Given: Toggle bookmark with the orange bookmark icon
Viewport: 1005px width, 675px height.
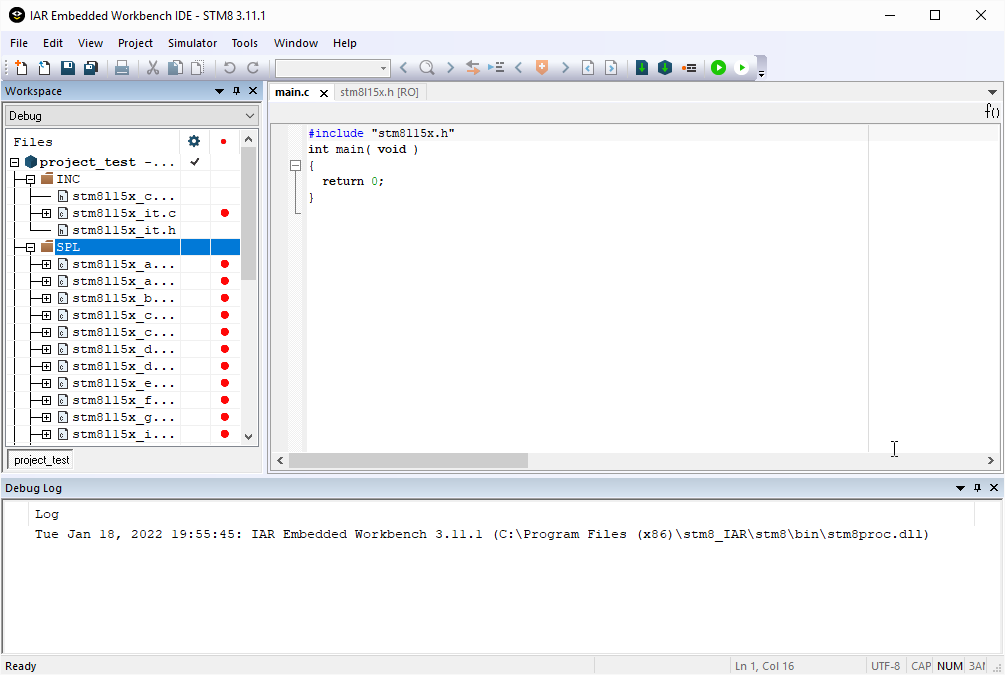Looking at the screenshot, I should [x=542, y=67].
